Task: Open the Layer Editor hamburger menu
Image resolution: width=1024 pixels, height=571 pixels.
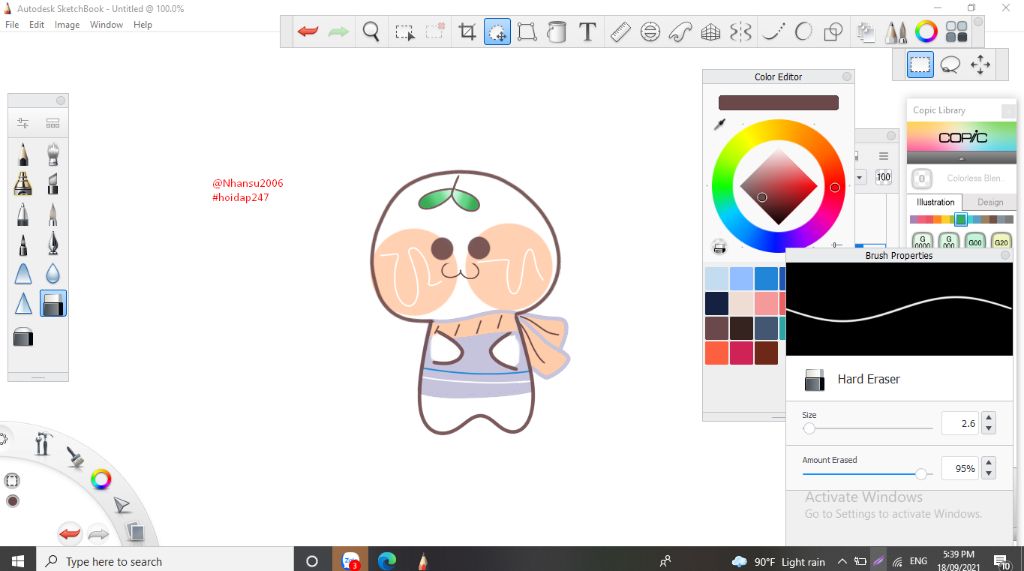Action: (x=884, y=156)
